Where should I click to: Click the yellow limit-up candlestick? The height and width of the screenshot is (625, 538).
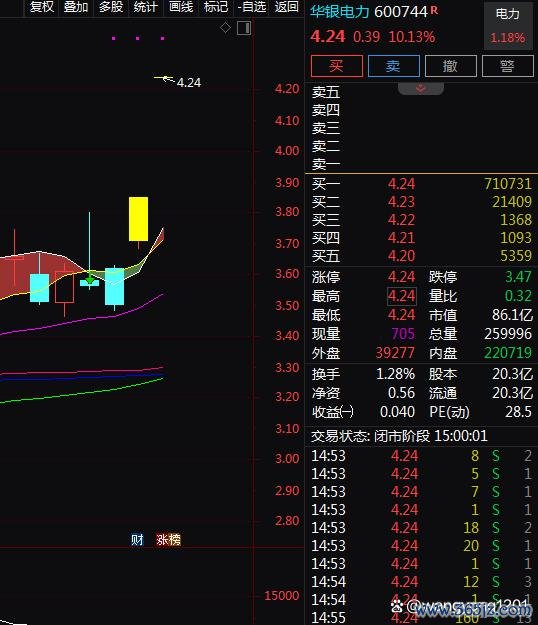tap(138, 219)
